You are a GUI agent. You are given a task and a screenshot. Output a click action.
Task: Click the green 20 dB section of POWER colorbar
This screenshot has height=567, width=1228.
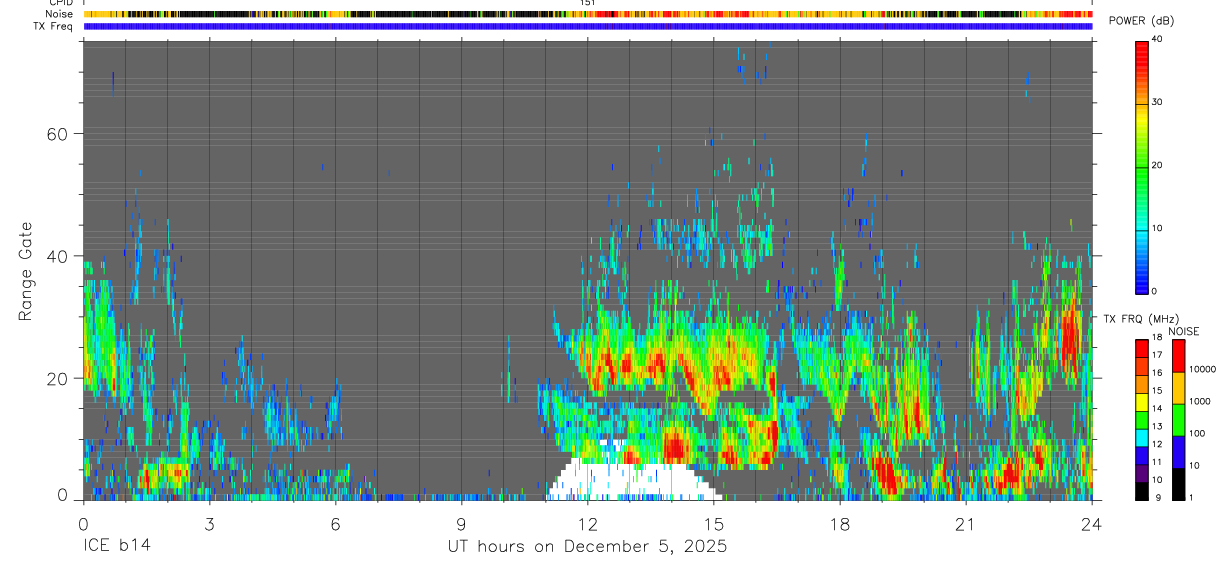[1142, 166]
